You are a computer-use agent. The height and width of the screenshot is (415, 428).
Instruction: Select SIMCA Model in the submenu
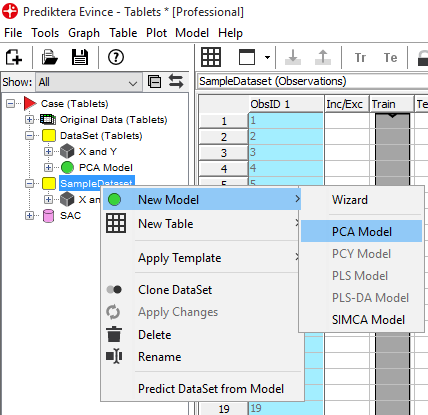click(368, 320)
